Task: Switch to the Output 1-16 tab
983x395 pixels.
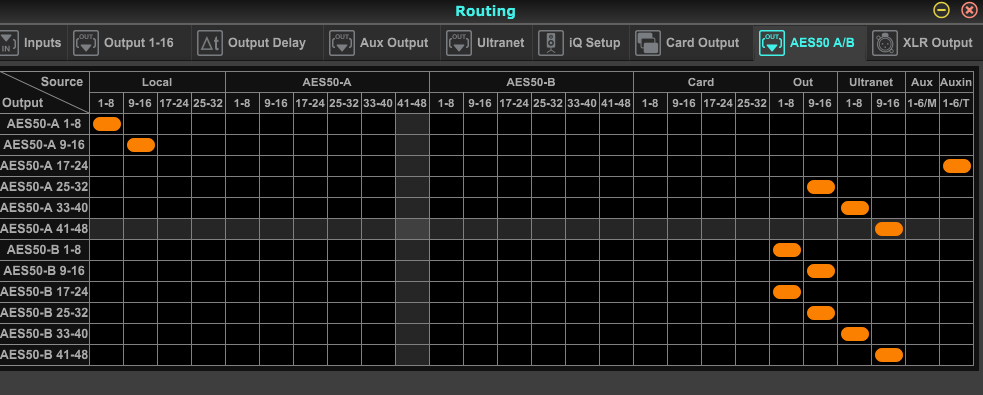Action: point(130,43)
